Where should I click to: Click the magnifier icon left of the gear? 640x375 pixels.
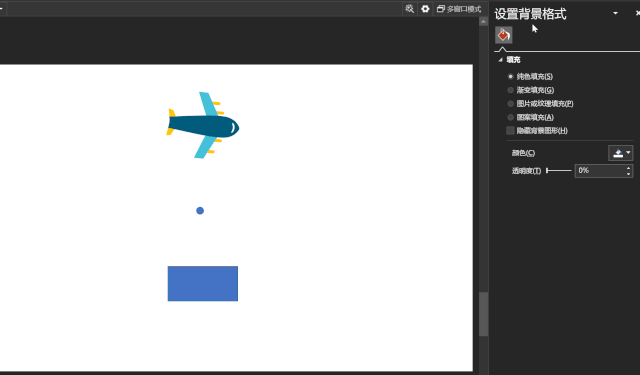[x=409, y=9]
